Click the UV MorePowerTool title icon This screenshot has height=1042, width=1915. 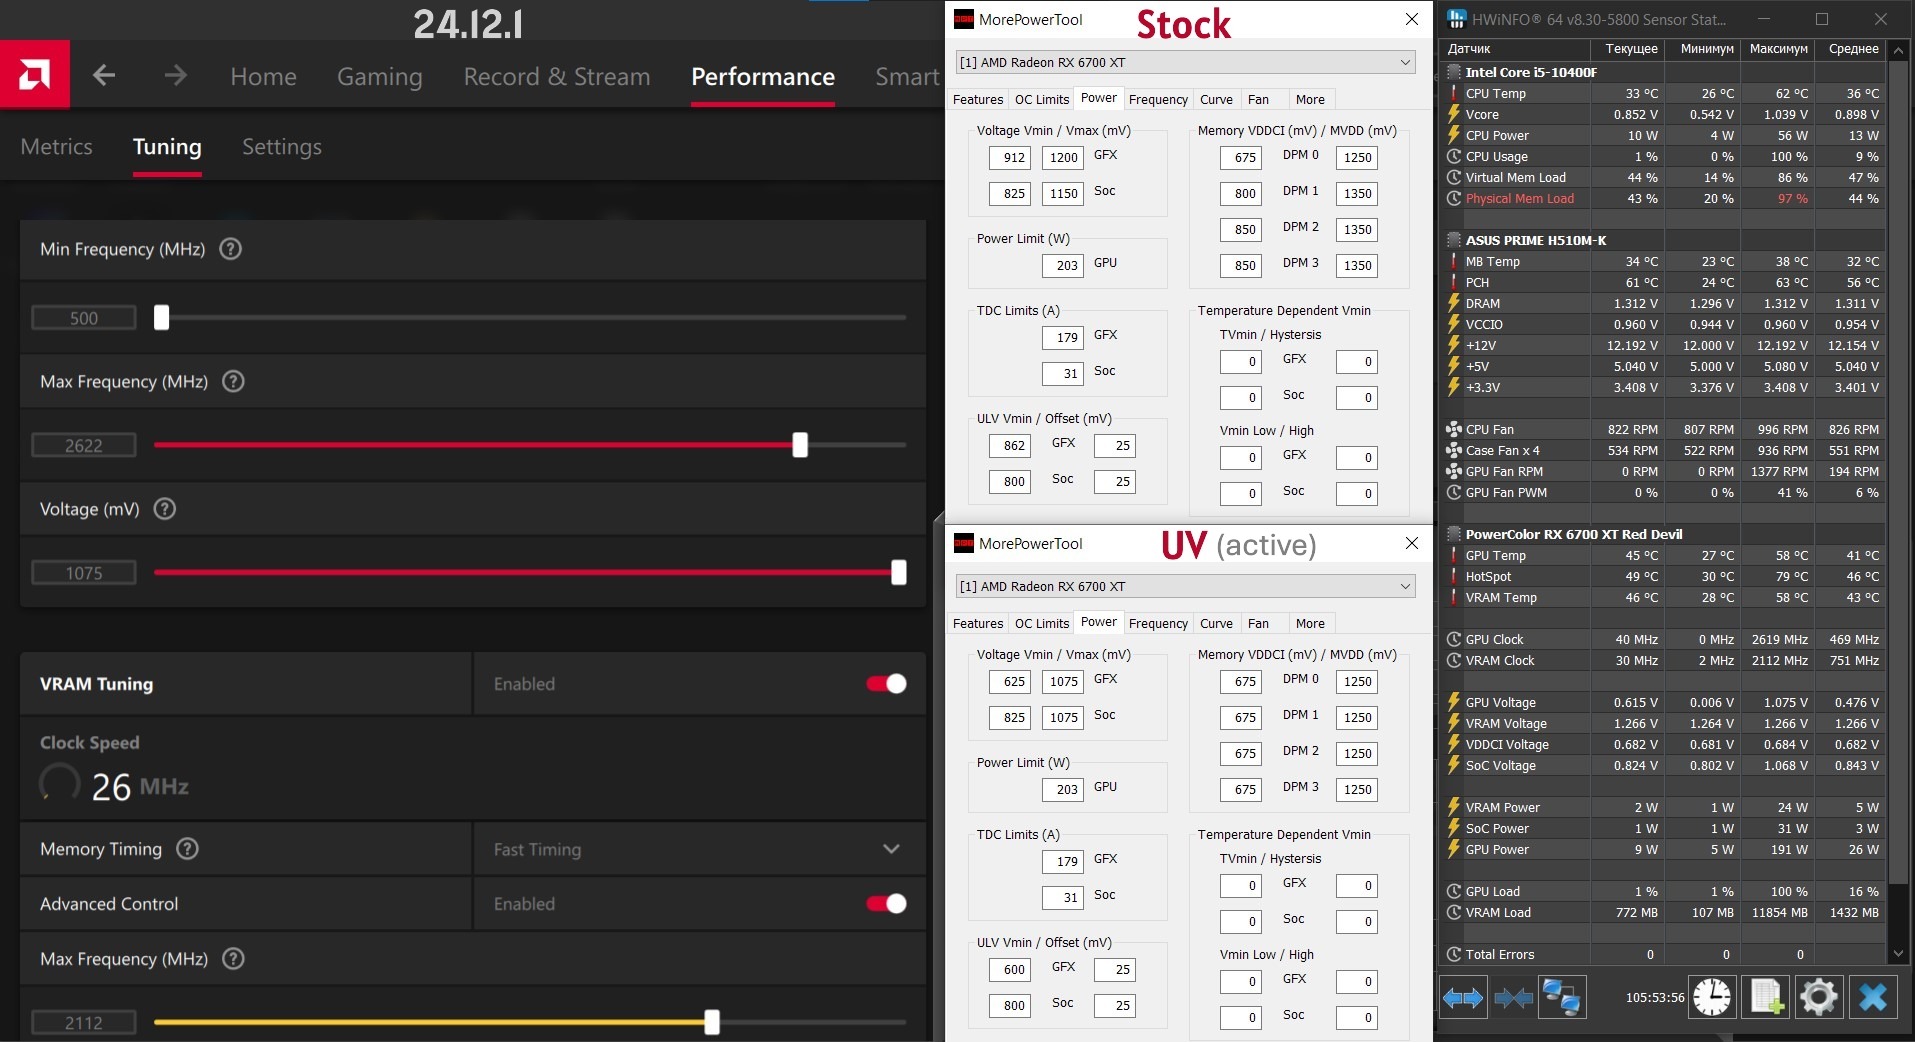964,543
